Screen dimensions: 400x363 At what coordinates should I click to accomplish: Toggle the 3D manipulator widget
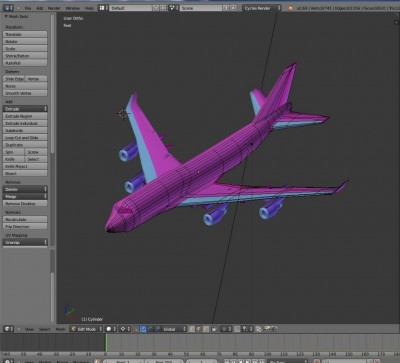tap(136, 329)
